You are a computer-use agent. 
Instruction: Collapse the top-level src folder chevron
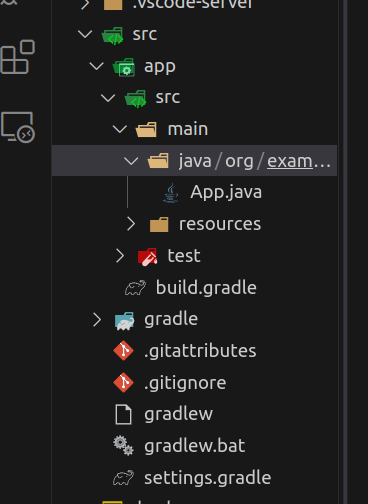pyautogui.click(x=85, y=34)
